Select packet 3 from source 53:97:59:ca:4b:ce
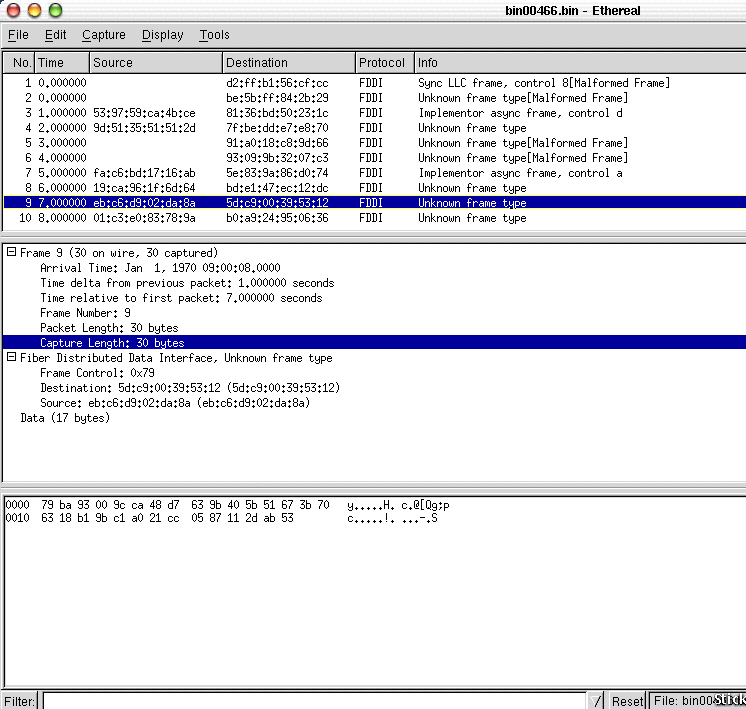746x709 pixels. 374,113
